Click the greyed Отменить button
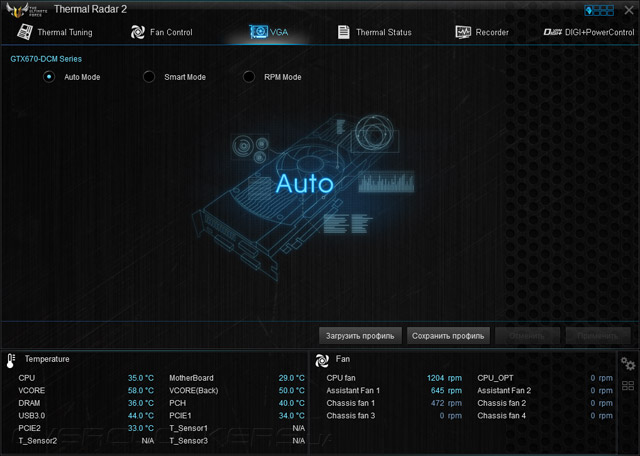This screenshot has height=456, width=640. point(527,336)
